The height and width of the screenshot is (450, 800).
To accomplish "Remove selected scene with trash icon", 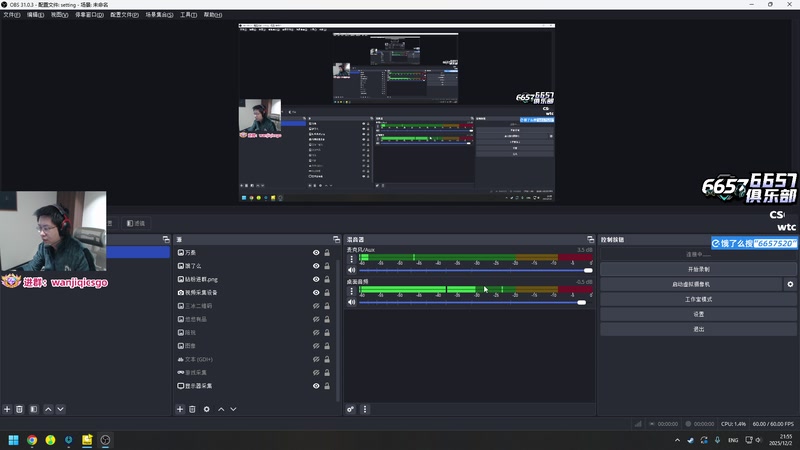I will pyautogui.click(x=19, y=409).
